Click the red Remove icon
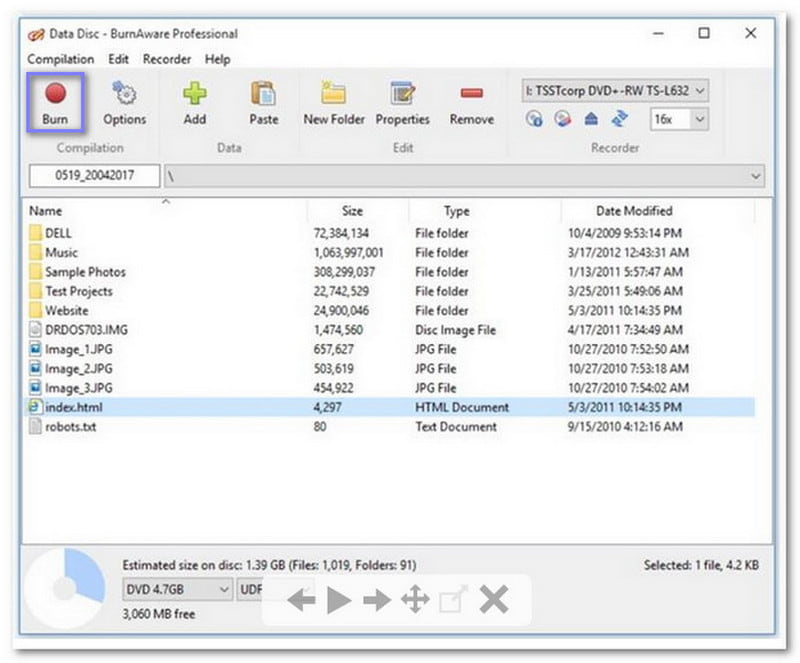 coord(471,104)
